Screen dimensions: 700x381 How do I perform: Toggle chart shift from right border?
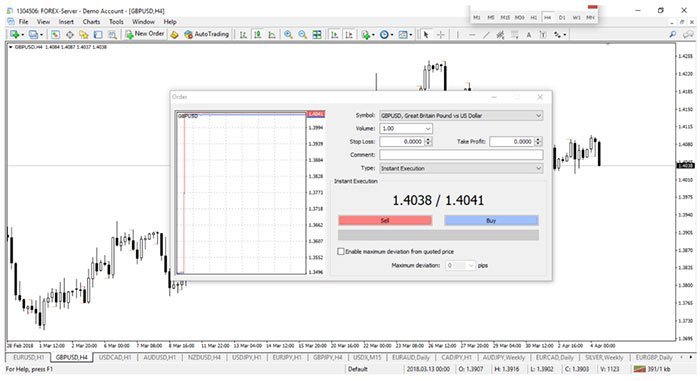click(349, 34)
